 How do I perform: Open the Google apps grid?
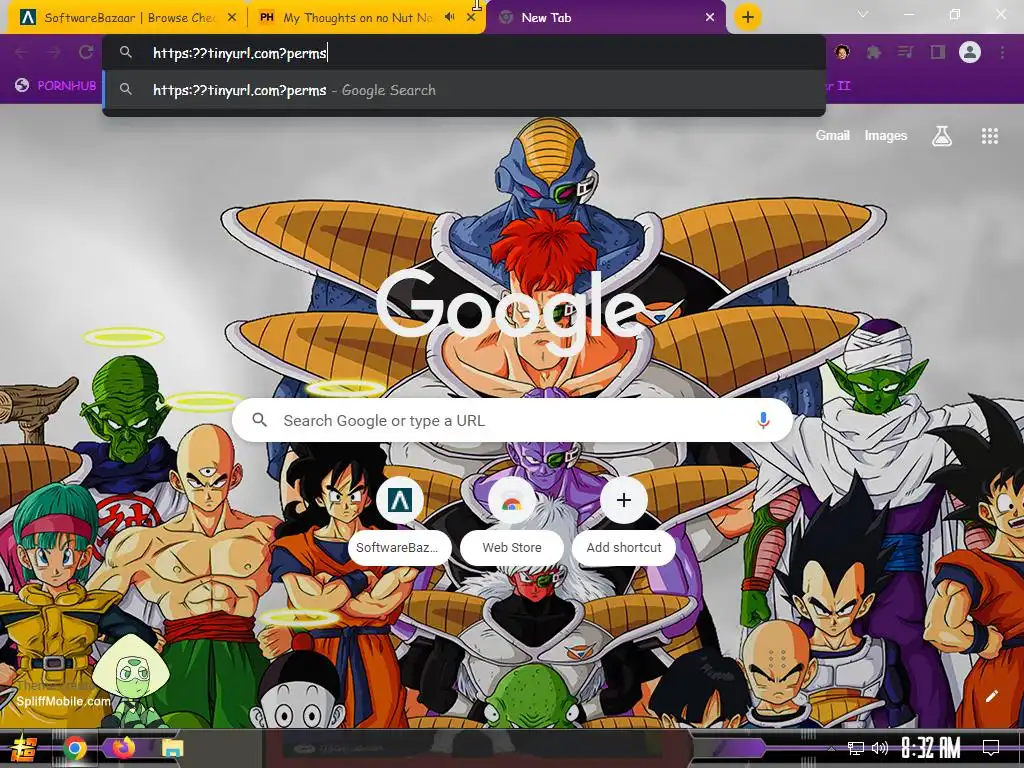coord(989,136)
